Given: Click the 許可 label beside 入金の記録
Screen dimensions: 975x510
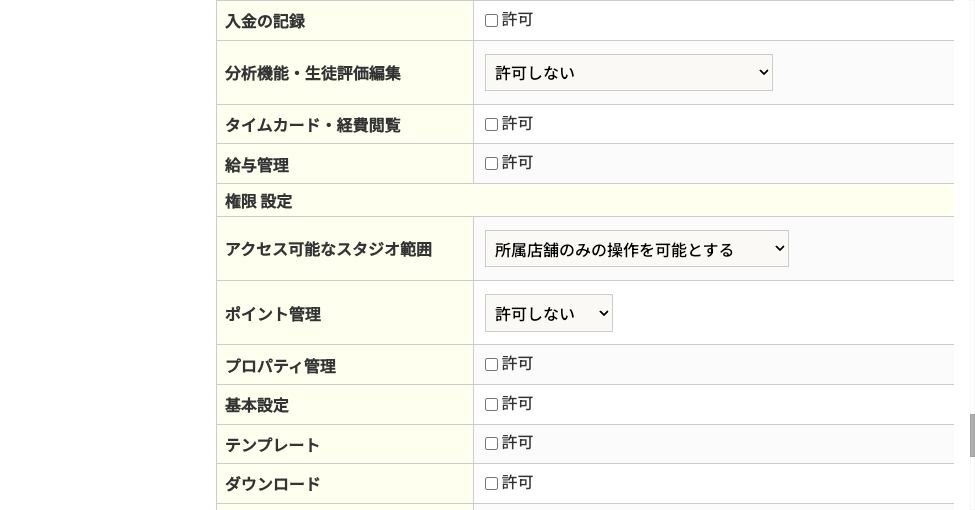Looking at the screenshot, I should coord(517,20).
